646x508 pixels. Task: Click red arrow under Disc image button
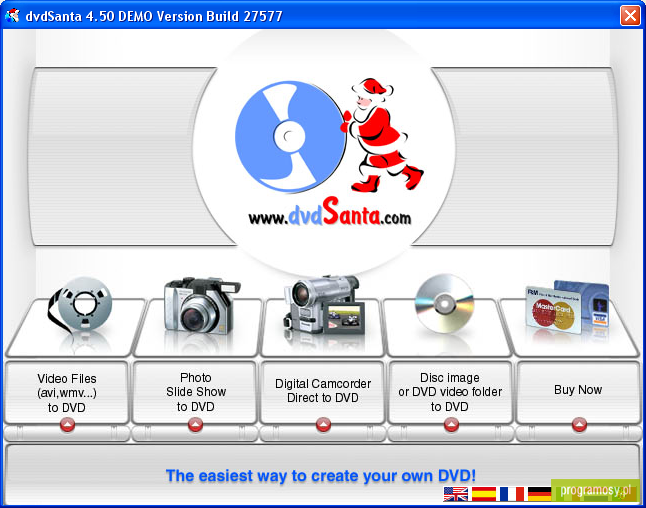coord(452,424)
